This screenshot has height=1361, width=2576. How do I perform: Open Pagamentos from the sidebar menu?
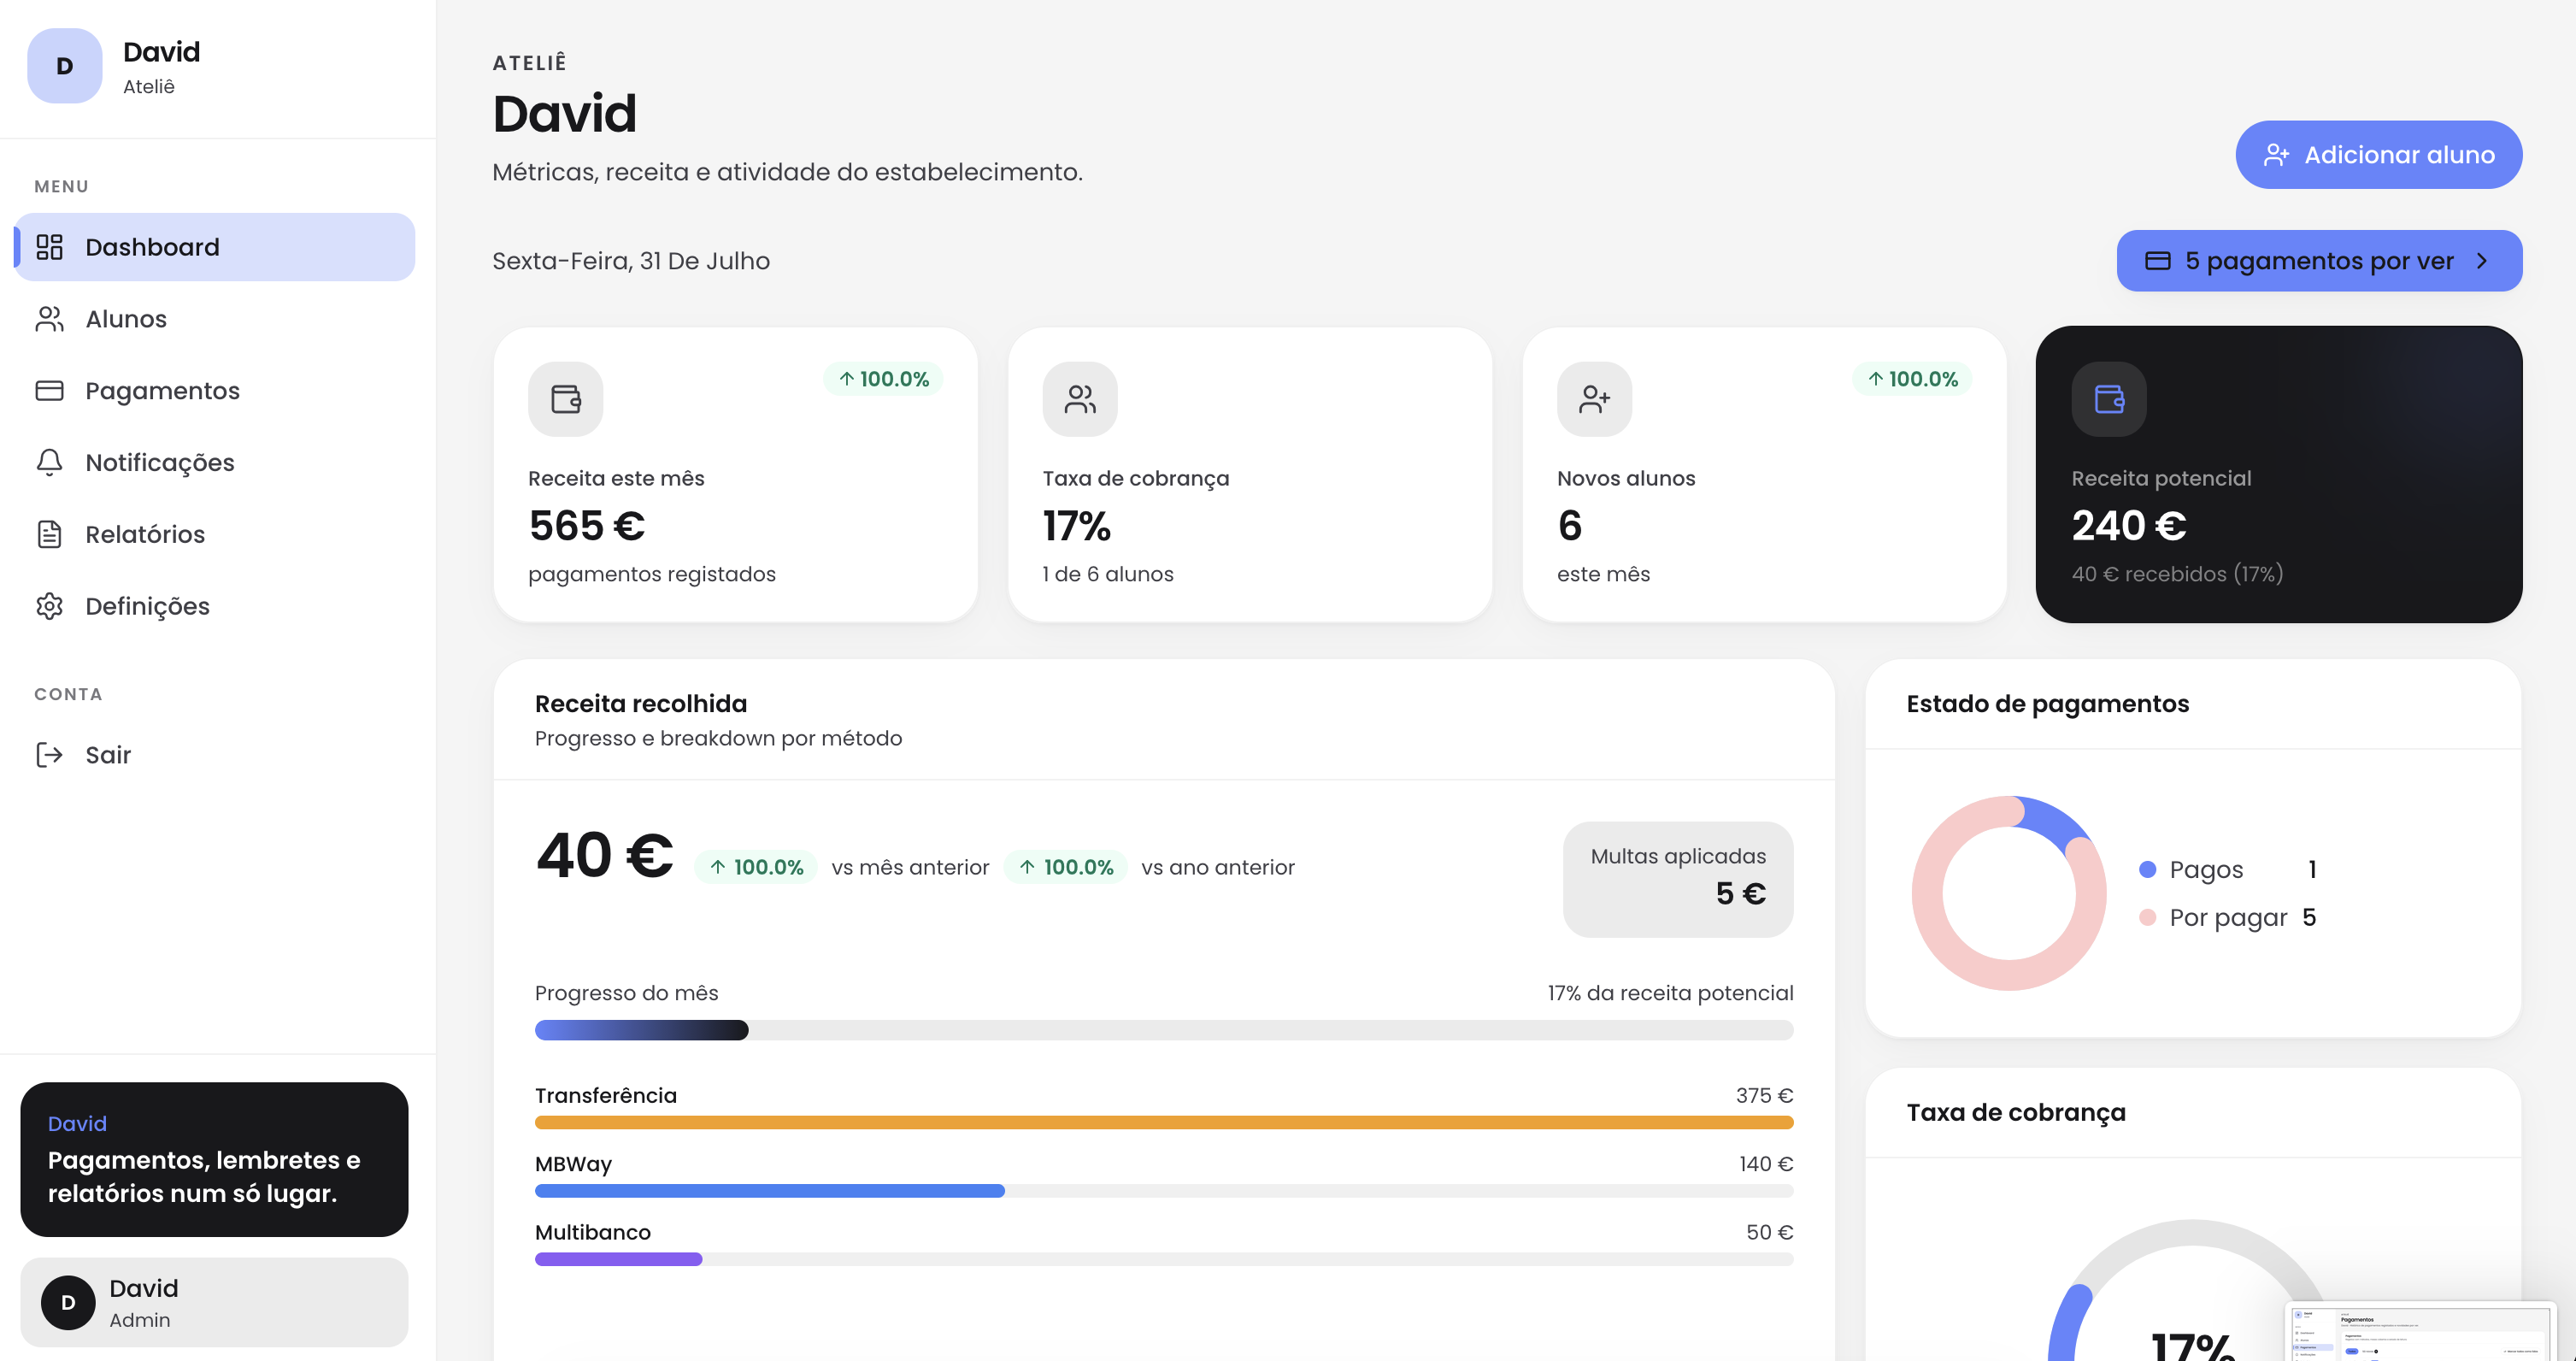(x=215, y=391)
